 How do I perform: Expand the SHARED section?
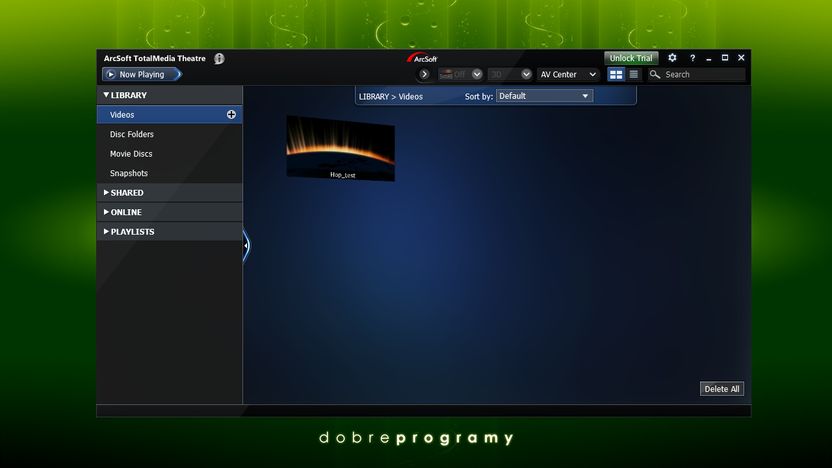point(169,193)
